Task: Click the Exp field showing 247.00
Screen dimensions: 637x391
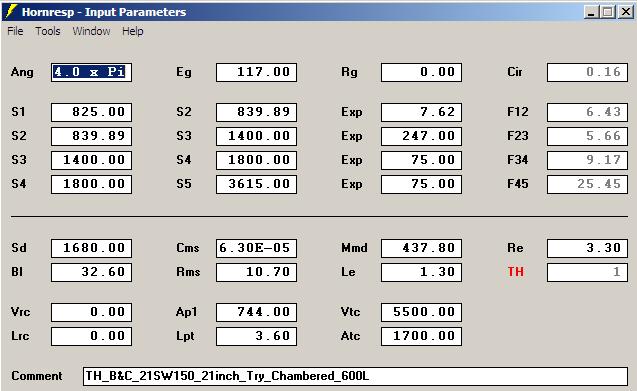Action: coord(421,136)
